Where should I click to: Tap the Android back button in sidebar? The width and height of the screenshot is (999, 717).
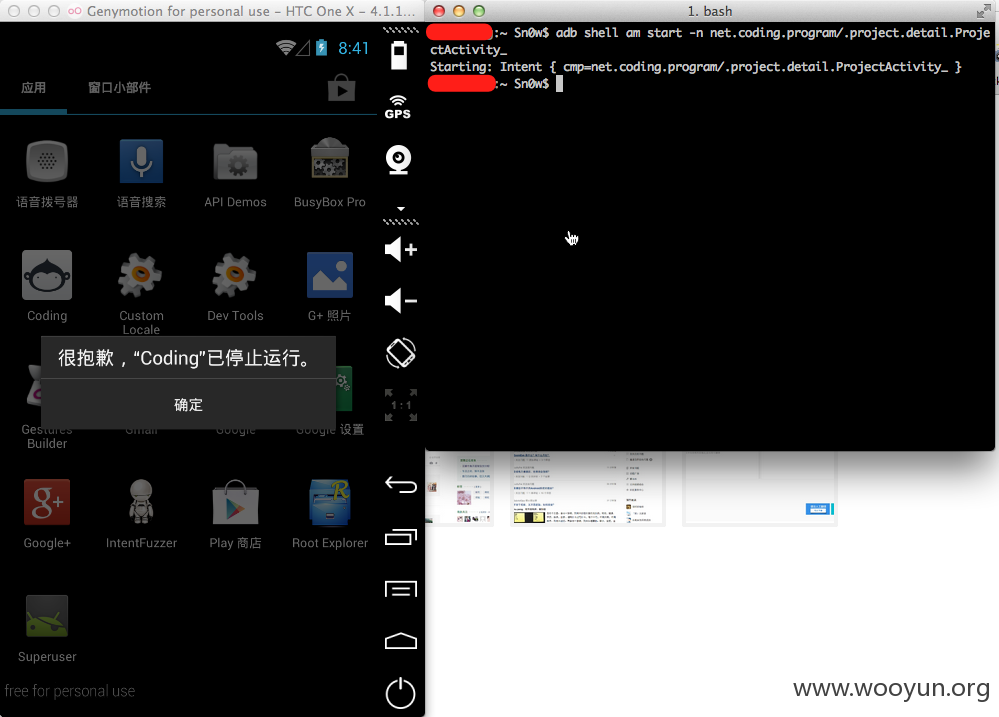(x=401, y=485)
